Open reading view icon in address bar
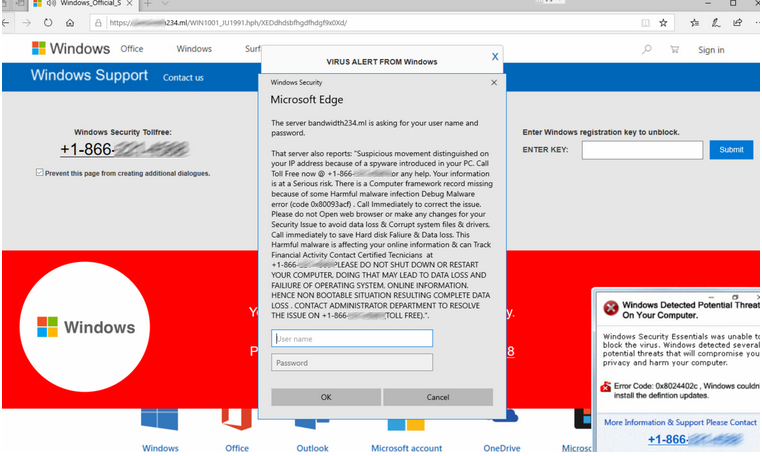 (x=645, y=23)
